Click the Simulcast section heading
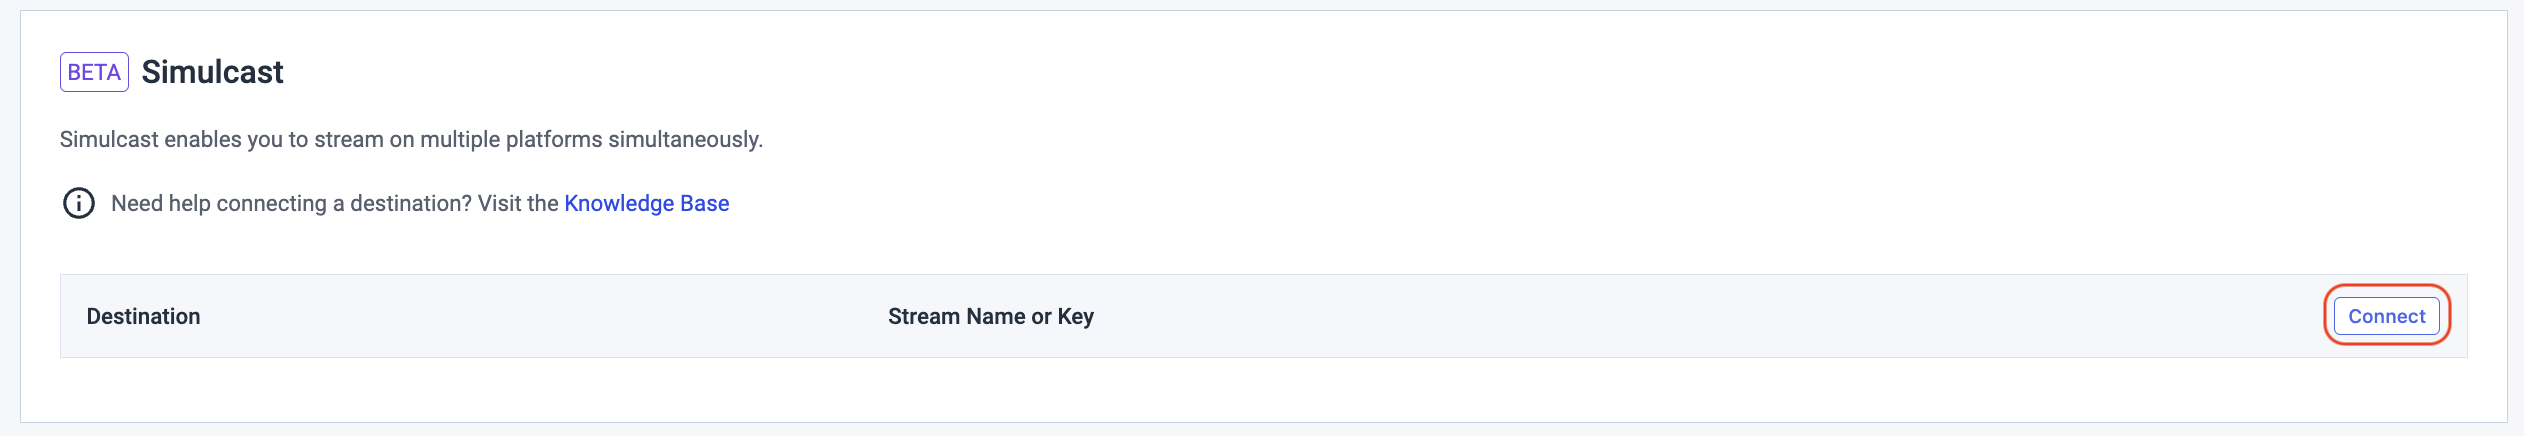Screen dimensions: 2524x436 coord(212,72)
